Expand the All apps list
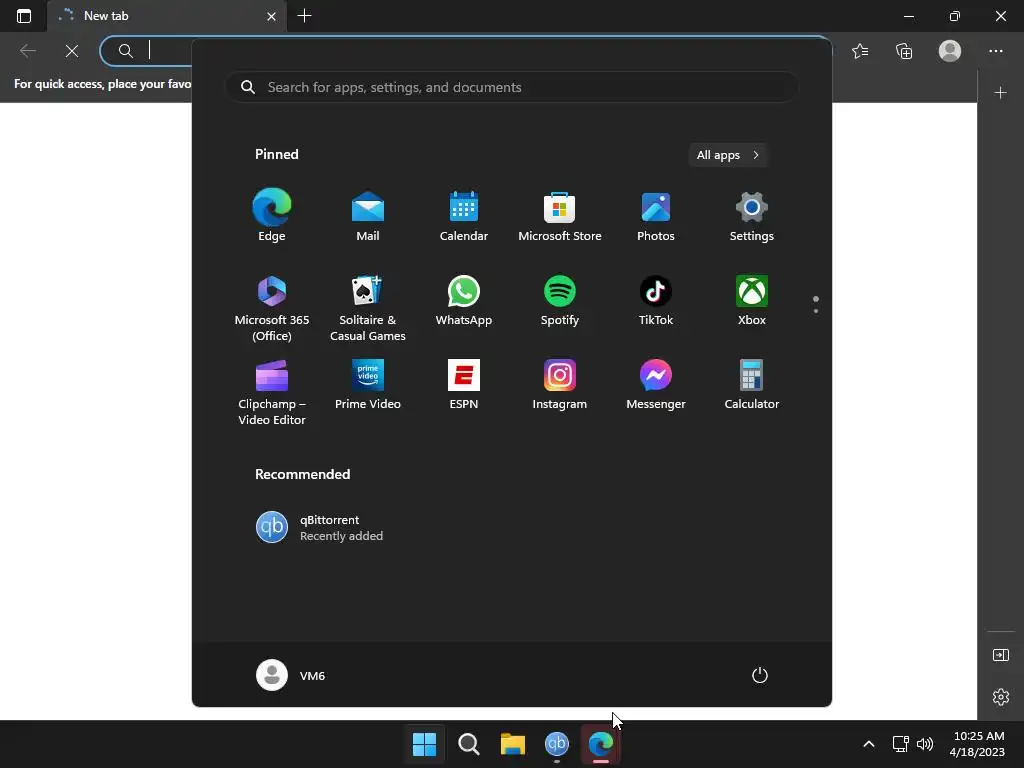The width and height of the screenshot is (1024, 768). pyautogui.click(x=728, y=155)
